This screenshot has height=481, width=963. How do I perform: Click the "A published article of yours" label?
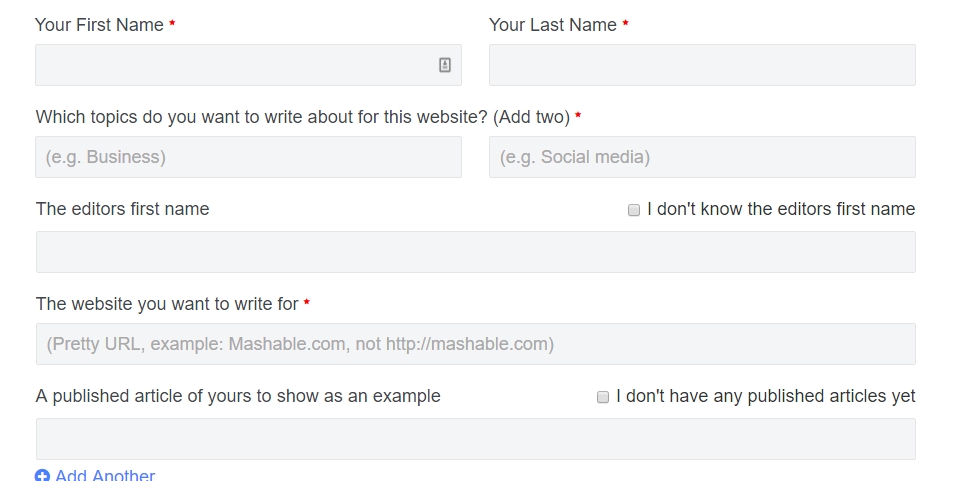pyautogui.click(x=238, y=396)
